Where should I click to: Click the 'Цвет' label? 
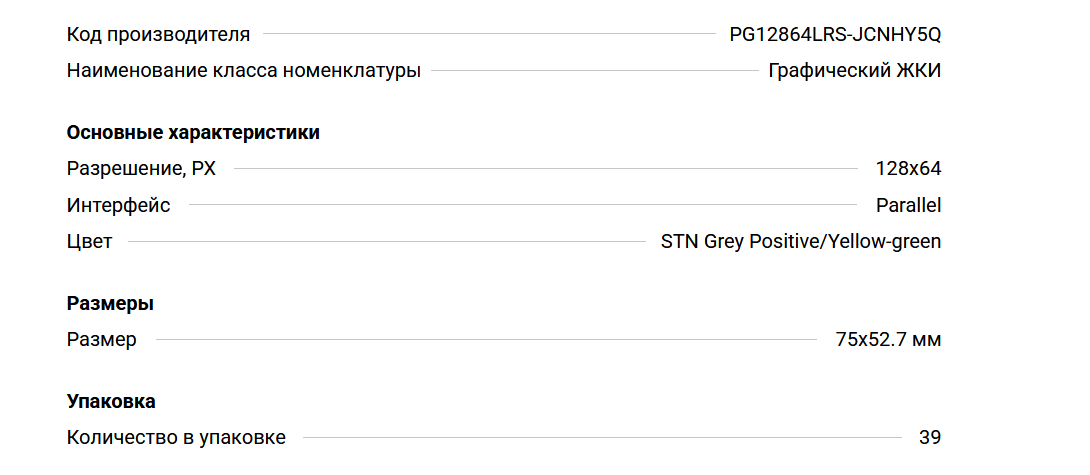(89, 242)
